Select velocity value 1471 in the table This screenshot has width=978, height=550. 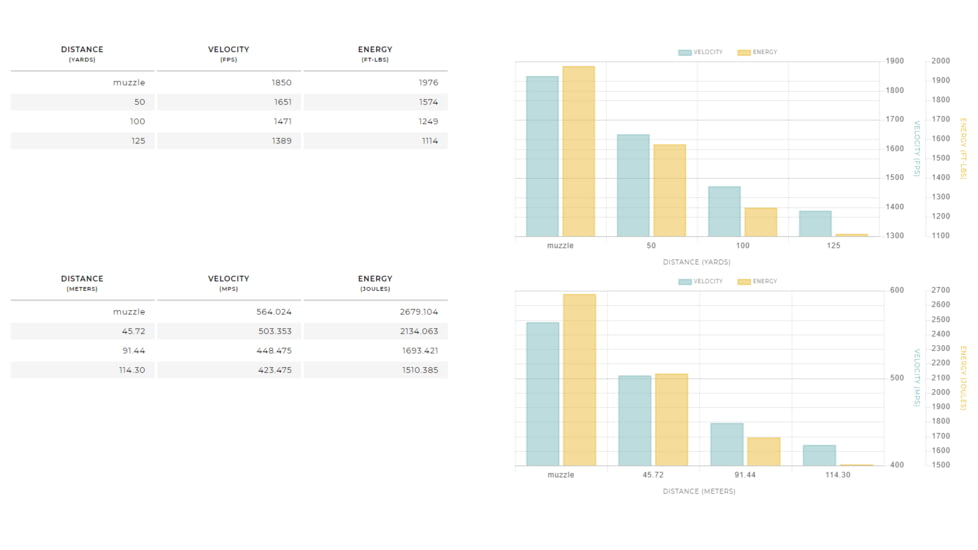click(x=283, y=121)
